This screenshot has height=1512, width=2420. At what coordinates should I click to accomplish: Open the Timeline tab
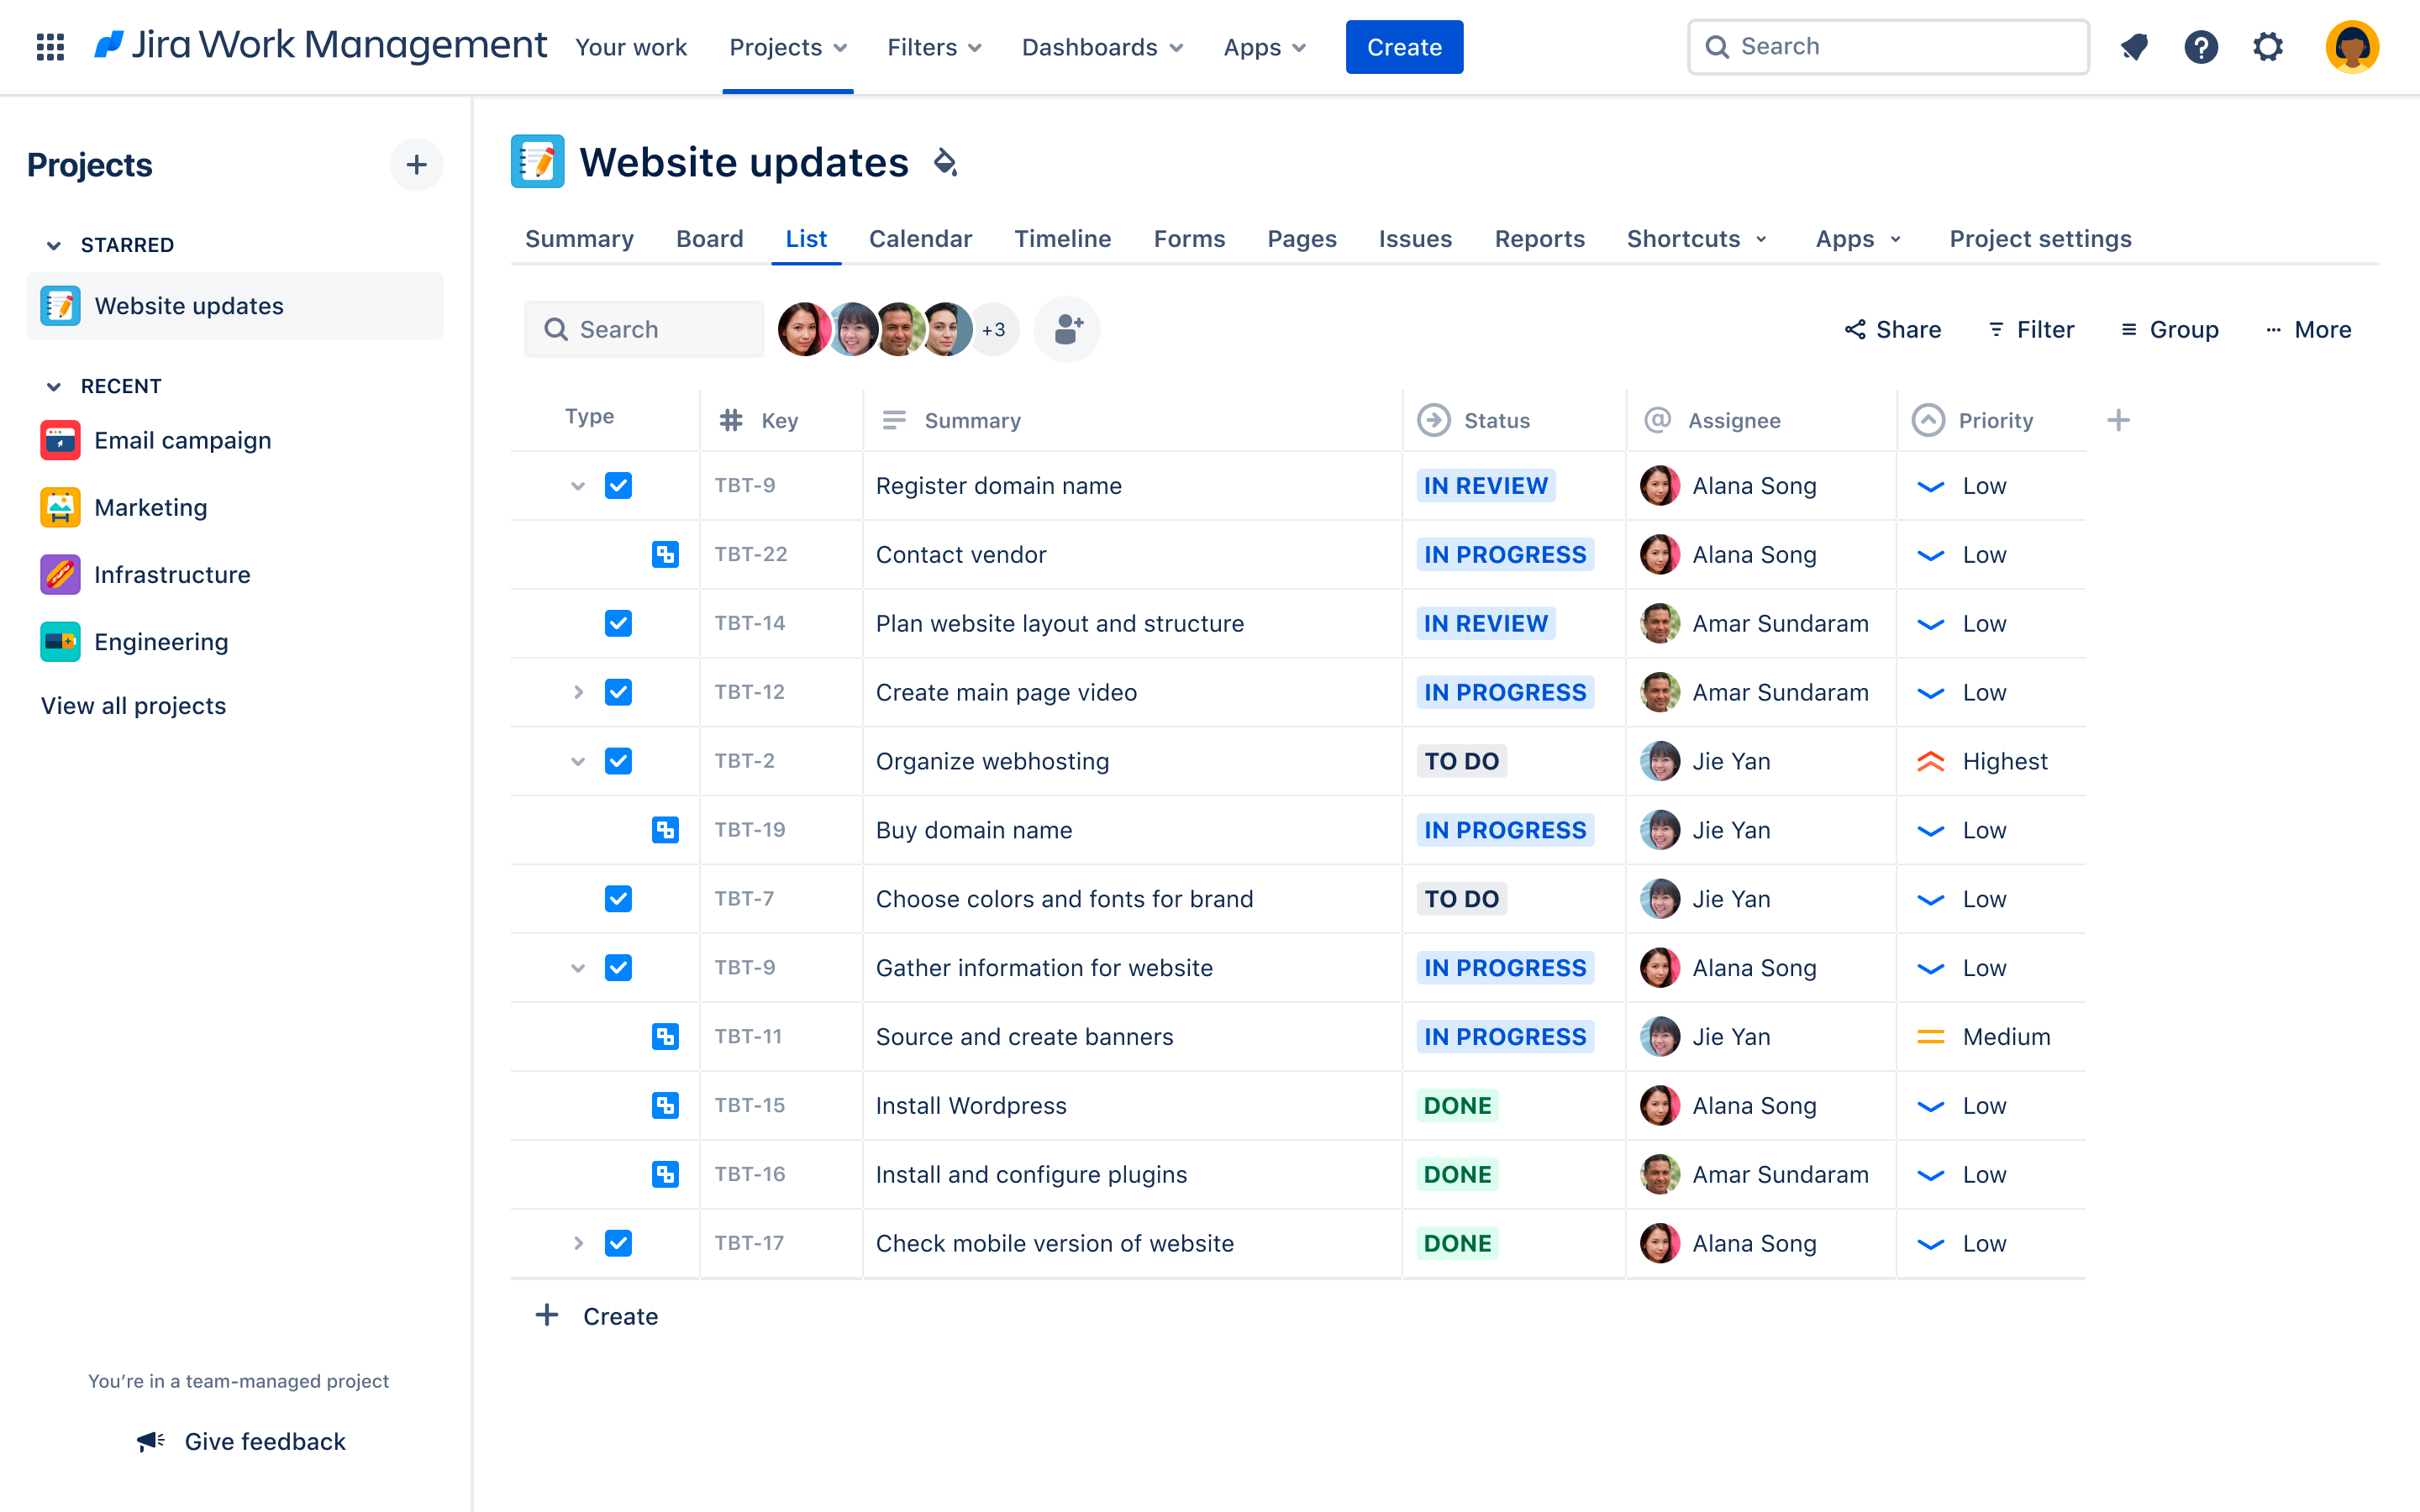[1063, 239]
